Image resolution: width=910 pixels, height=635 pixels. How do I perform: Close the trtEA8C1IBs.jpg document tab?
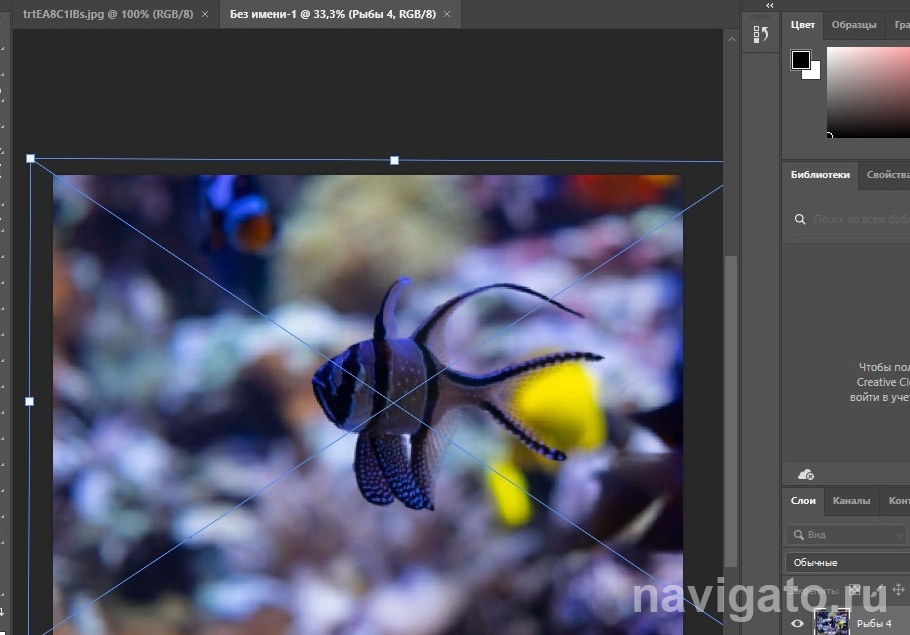point(205,15)
